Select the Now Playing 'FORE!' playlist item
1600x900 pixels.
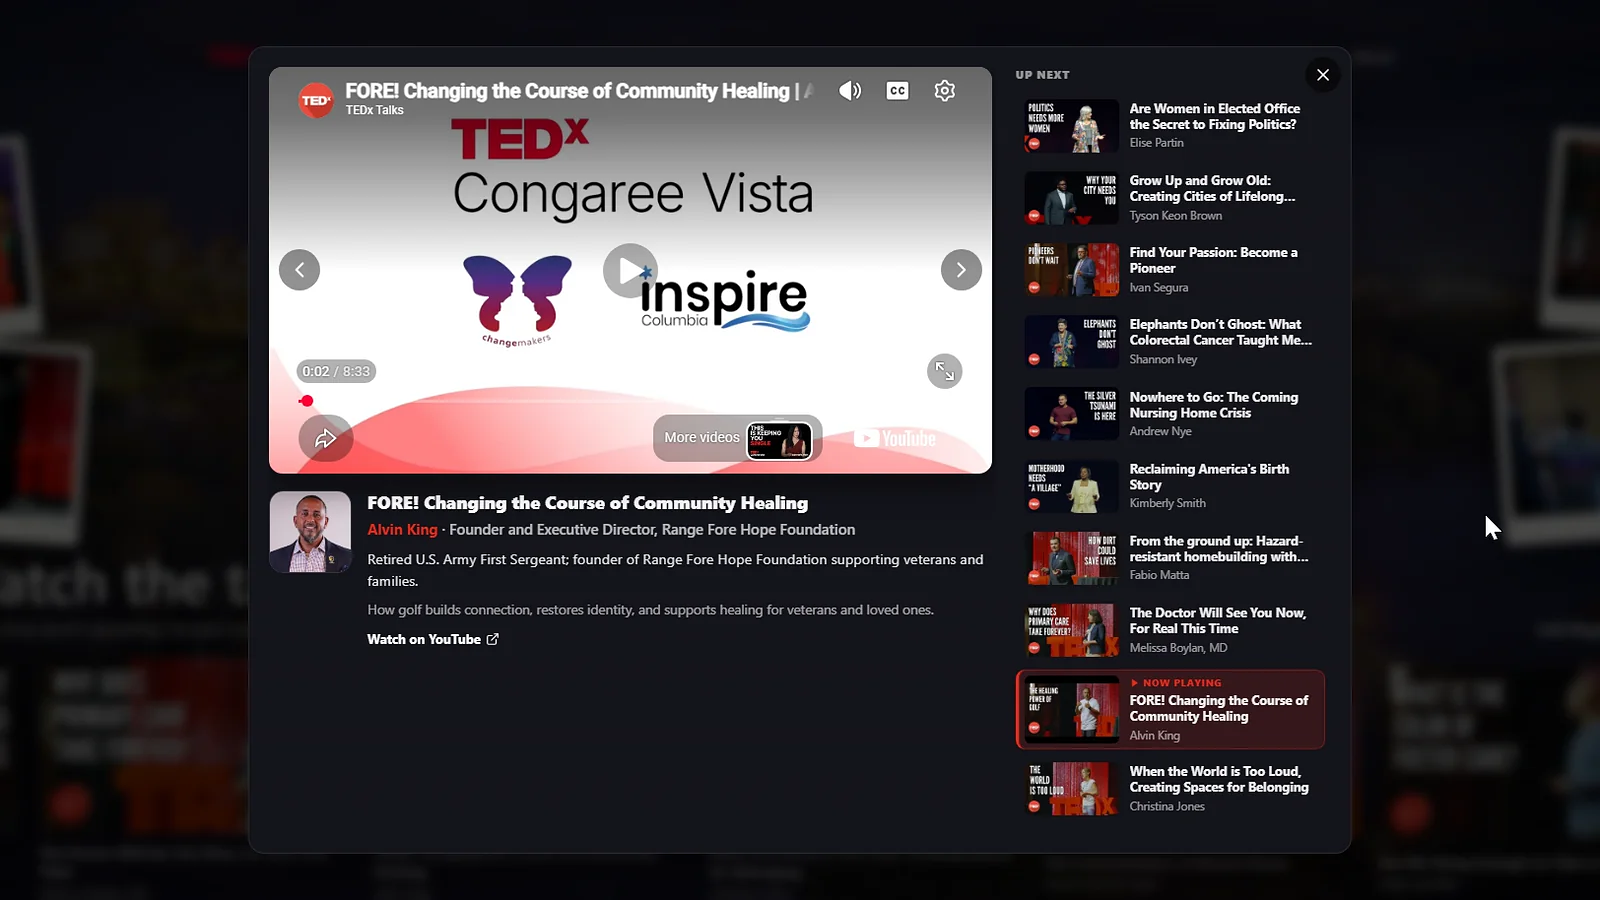[1171, 709]
